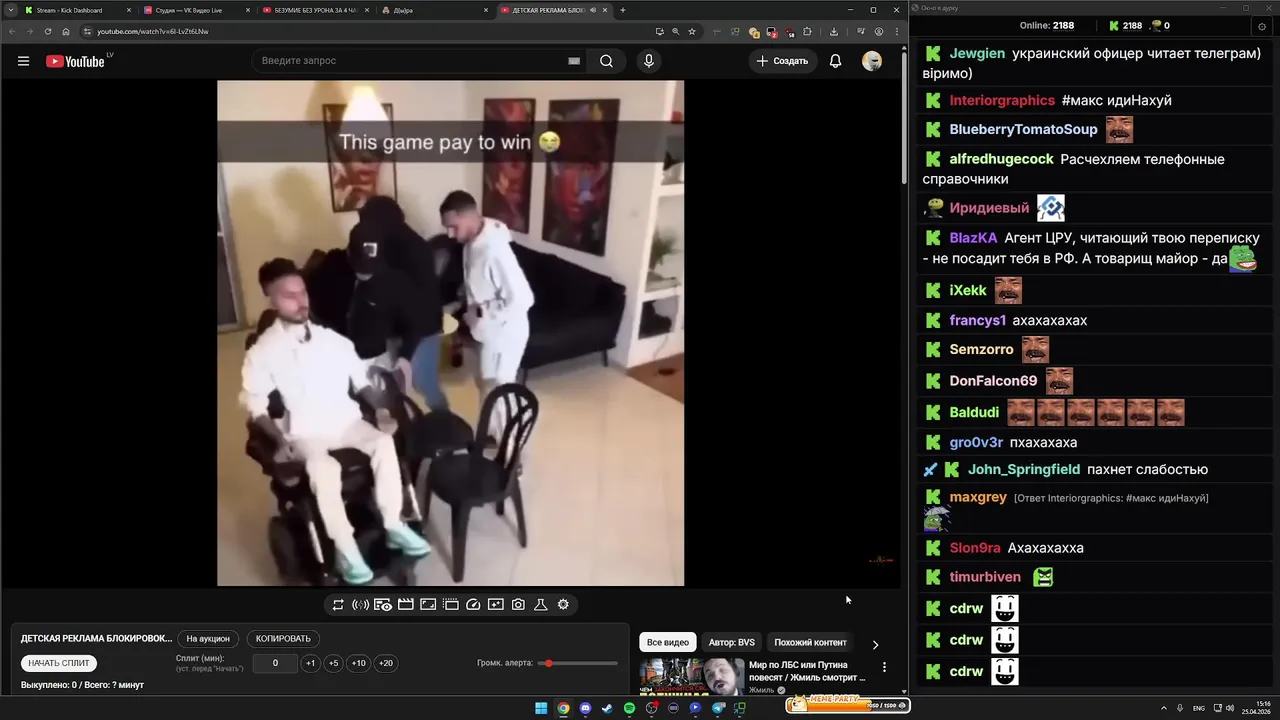Click the browser address bar URL
Viewport: 1280px width, 720px height.
click(x=153, y=31)
